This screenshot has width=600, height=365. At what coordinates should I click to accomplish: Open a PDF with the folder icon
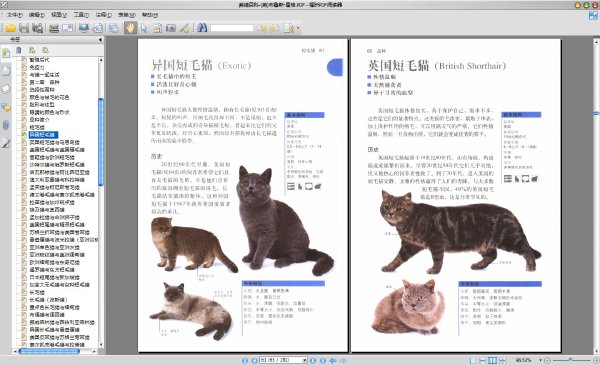click(10, 28)
